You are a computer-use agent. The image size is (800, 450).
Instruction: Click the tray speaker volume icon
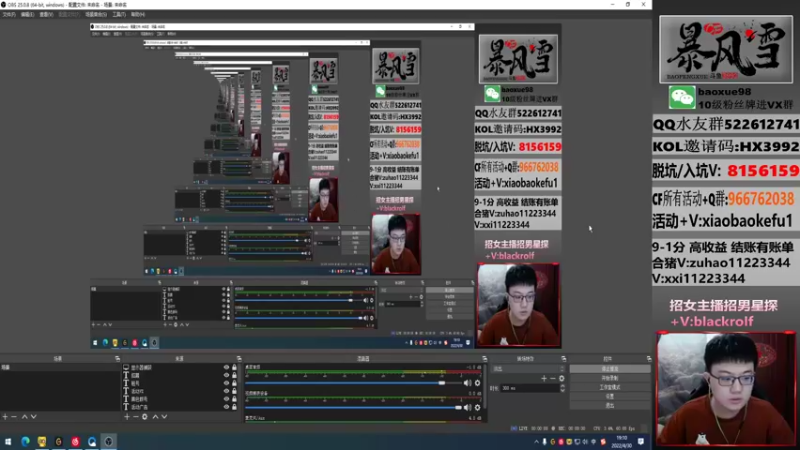point(585,442)
